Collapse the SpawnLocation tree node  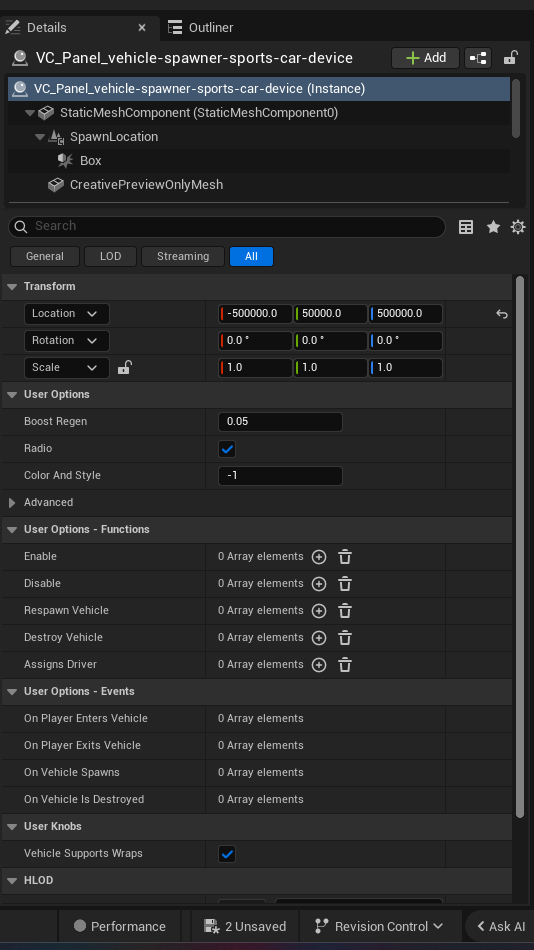[x=40, y=137]
